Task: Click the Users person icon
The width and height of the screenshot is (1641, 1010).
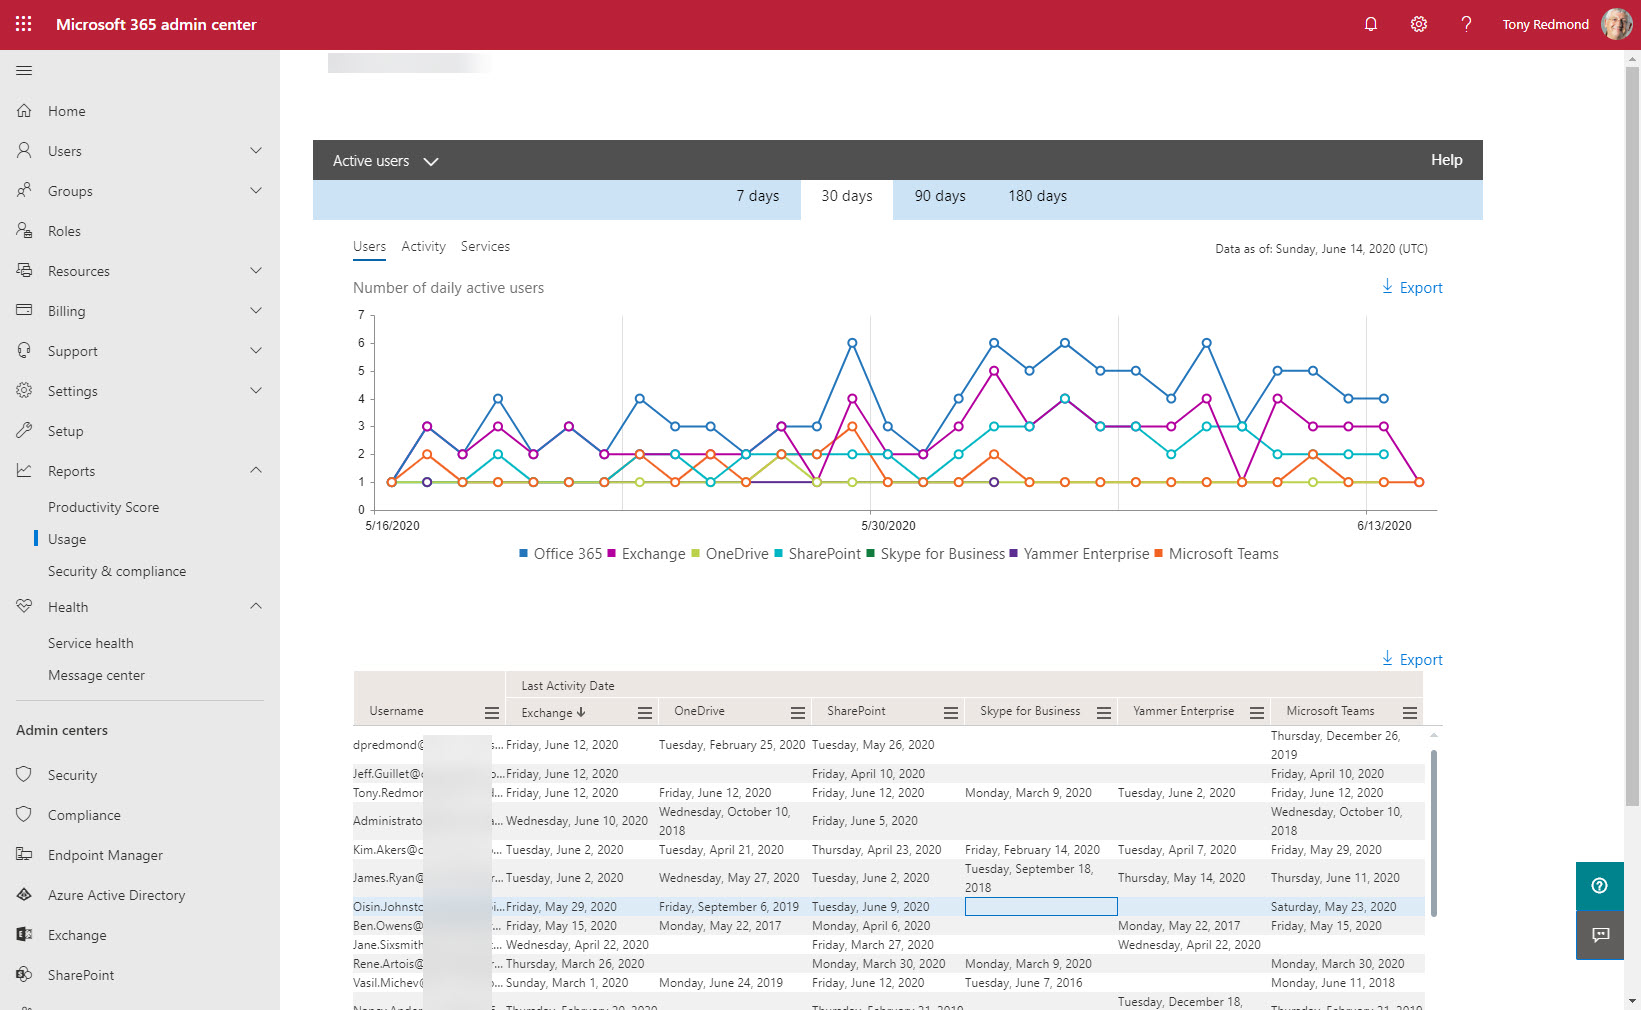Action: (24, 151)
